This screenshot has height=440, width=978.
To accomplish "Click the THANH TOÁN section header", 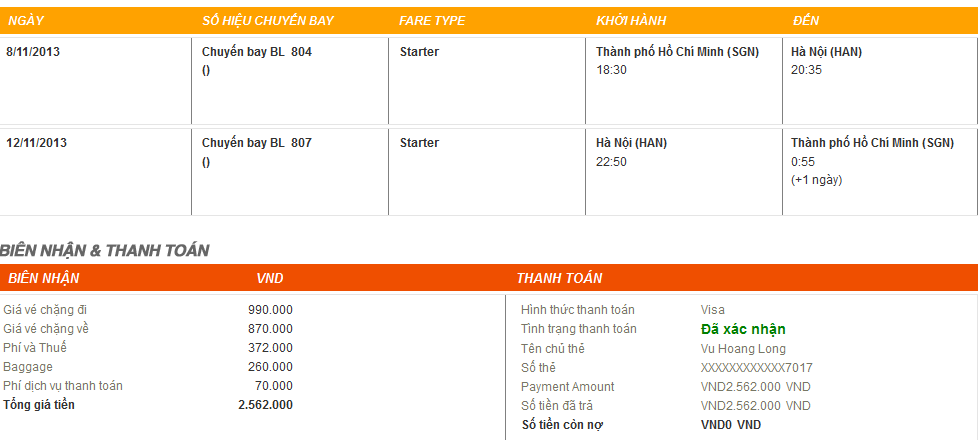I will [559, 278].
